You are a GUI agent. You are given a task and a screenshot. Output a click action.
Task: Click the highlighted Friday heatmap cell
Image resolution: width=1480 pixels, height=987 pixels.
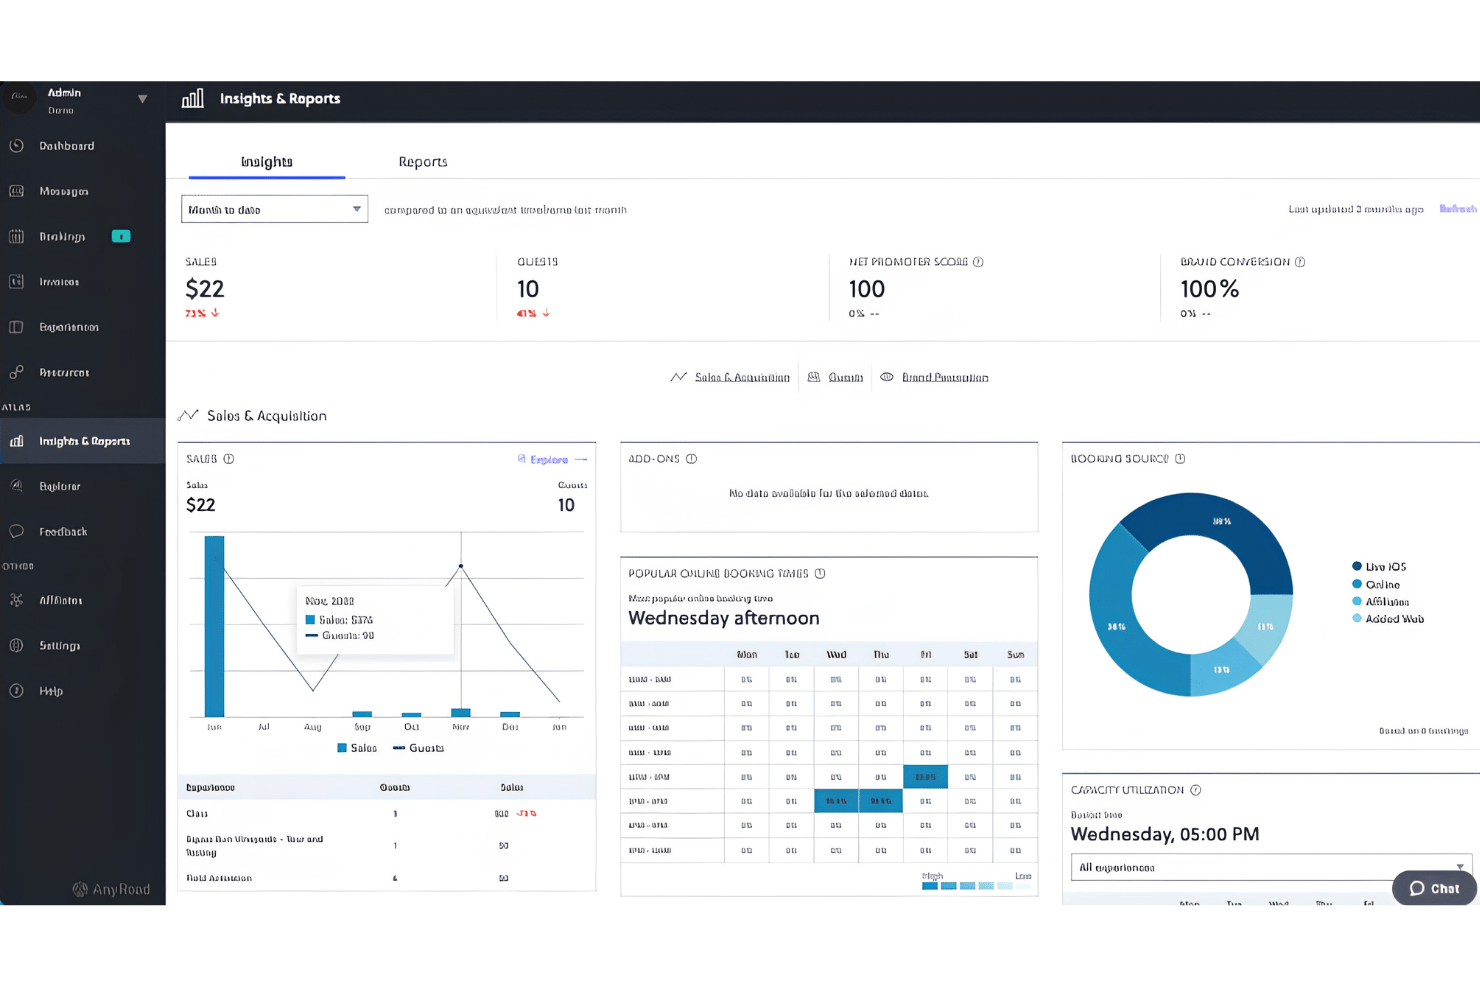pos(925,776)
